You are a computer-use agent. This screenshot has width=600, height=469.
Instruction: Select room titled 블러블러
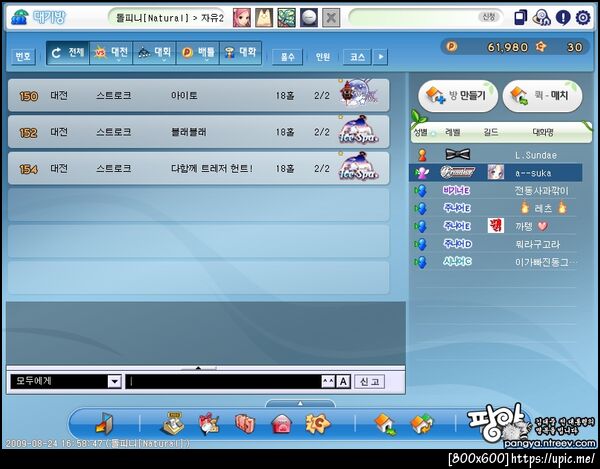pos(199,132)
